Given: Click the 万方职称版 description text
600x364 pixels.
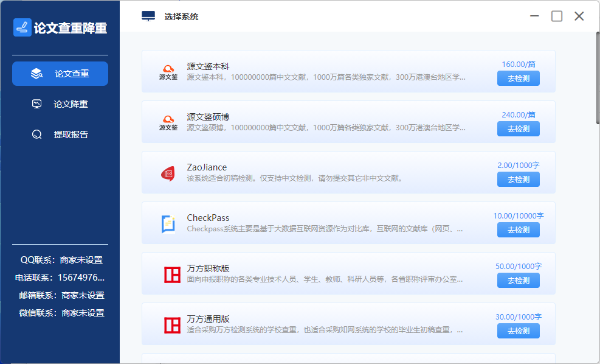Looking at the screenshot, I should 325,279.
